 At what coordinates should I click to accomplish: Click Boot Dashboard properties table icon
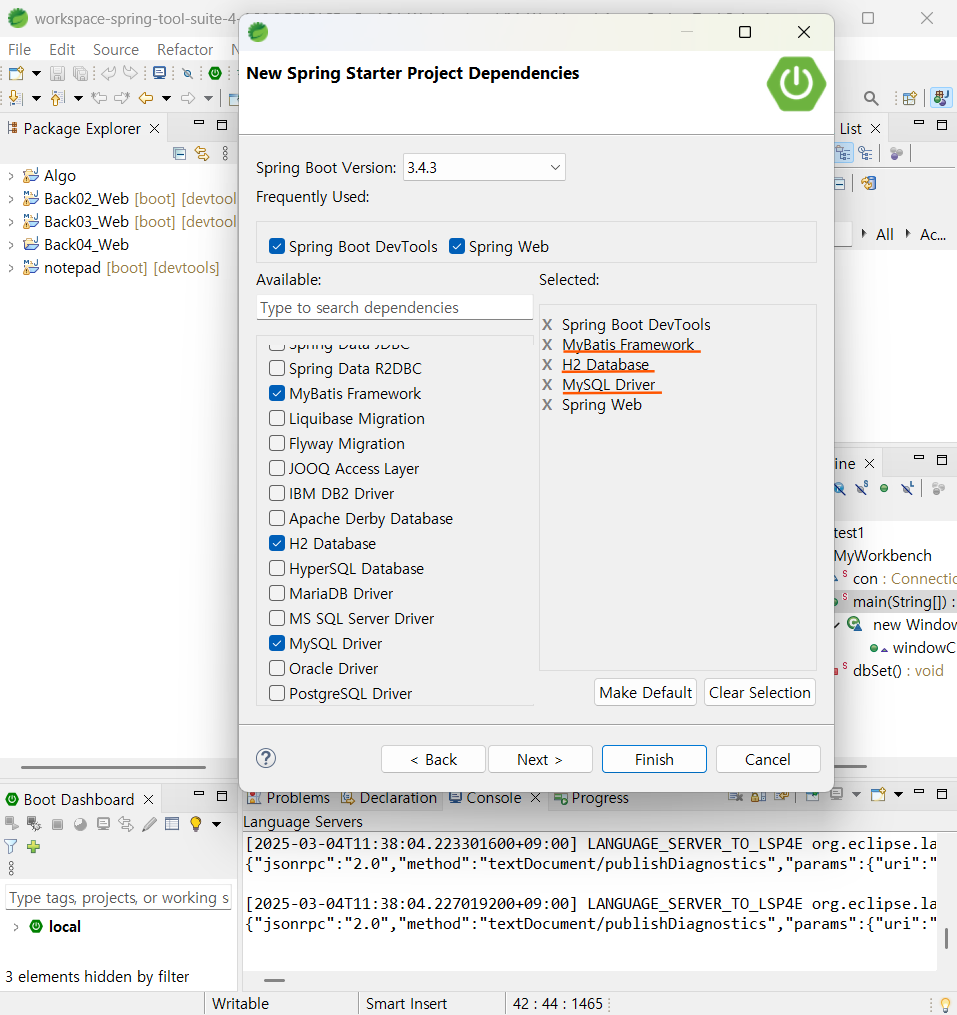pos(172,823)
